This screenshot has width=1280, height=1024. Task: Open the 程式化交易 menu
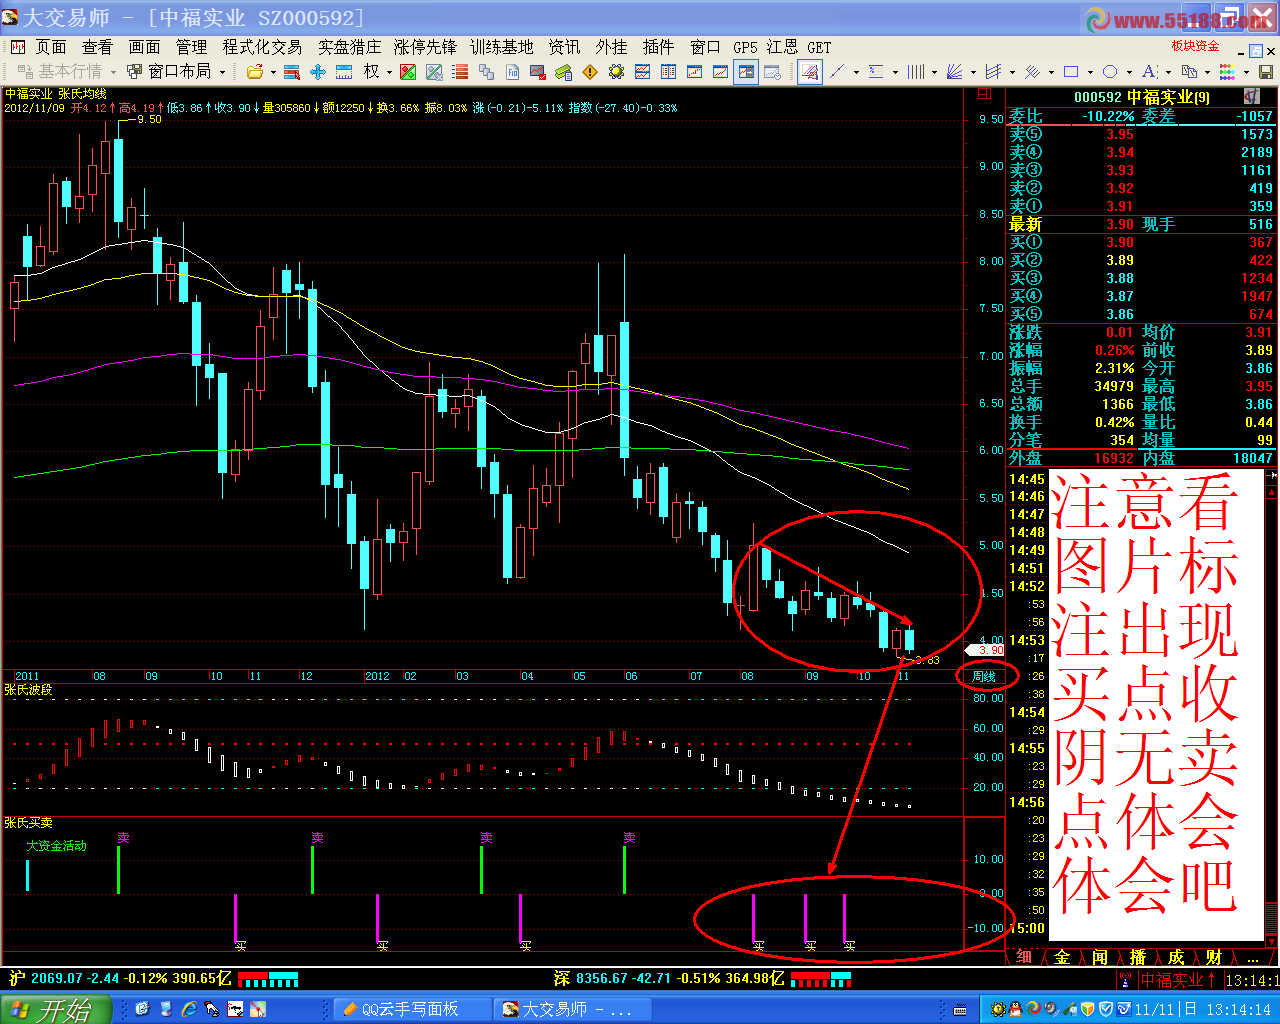(262, 47)
